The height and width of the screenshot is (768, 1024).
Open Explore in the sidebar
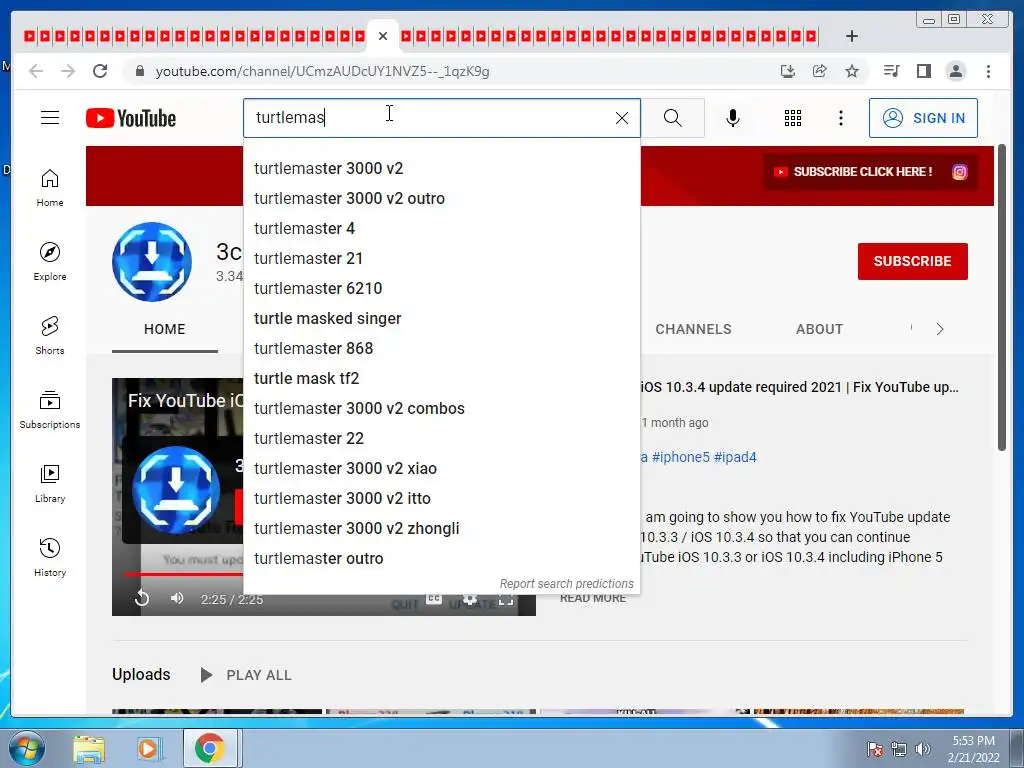[x=50, y=261]
